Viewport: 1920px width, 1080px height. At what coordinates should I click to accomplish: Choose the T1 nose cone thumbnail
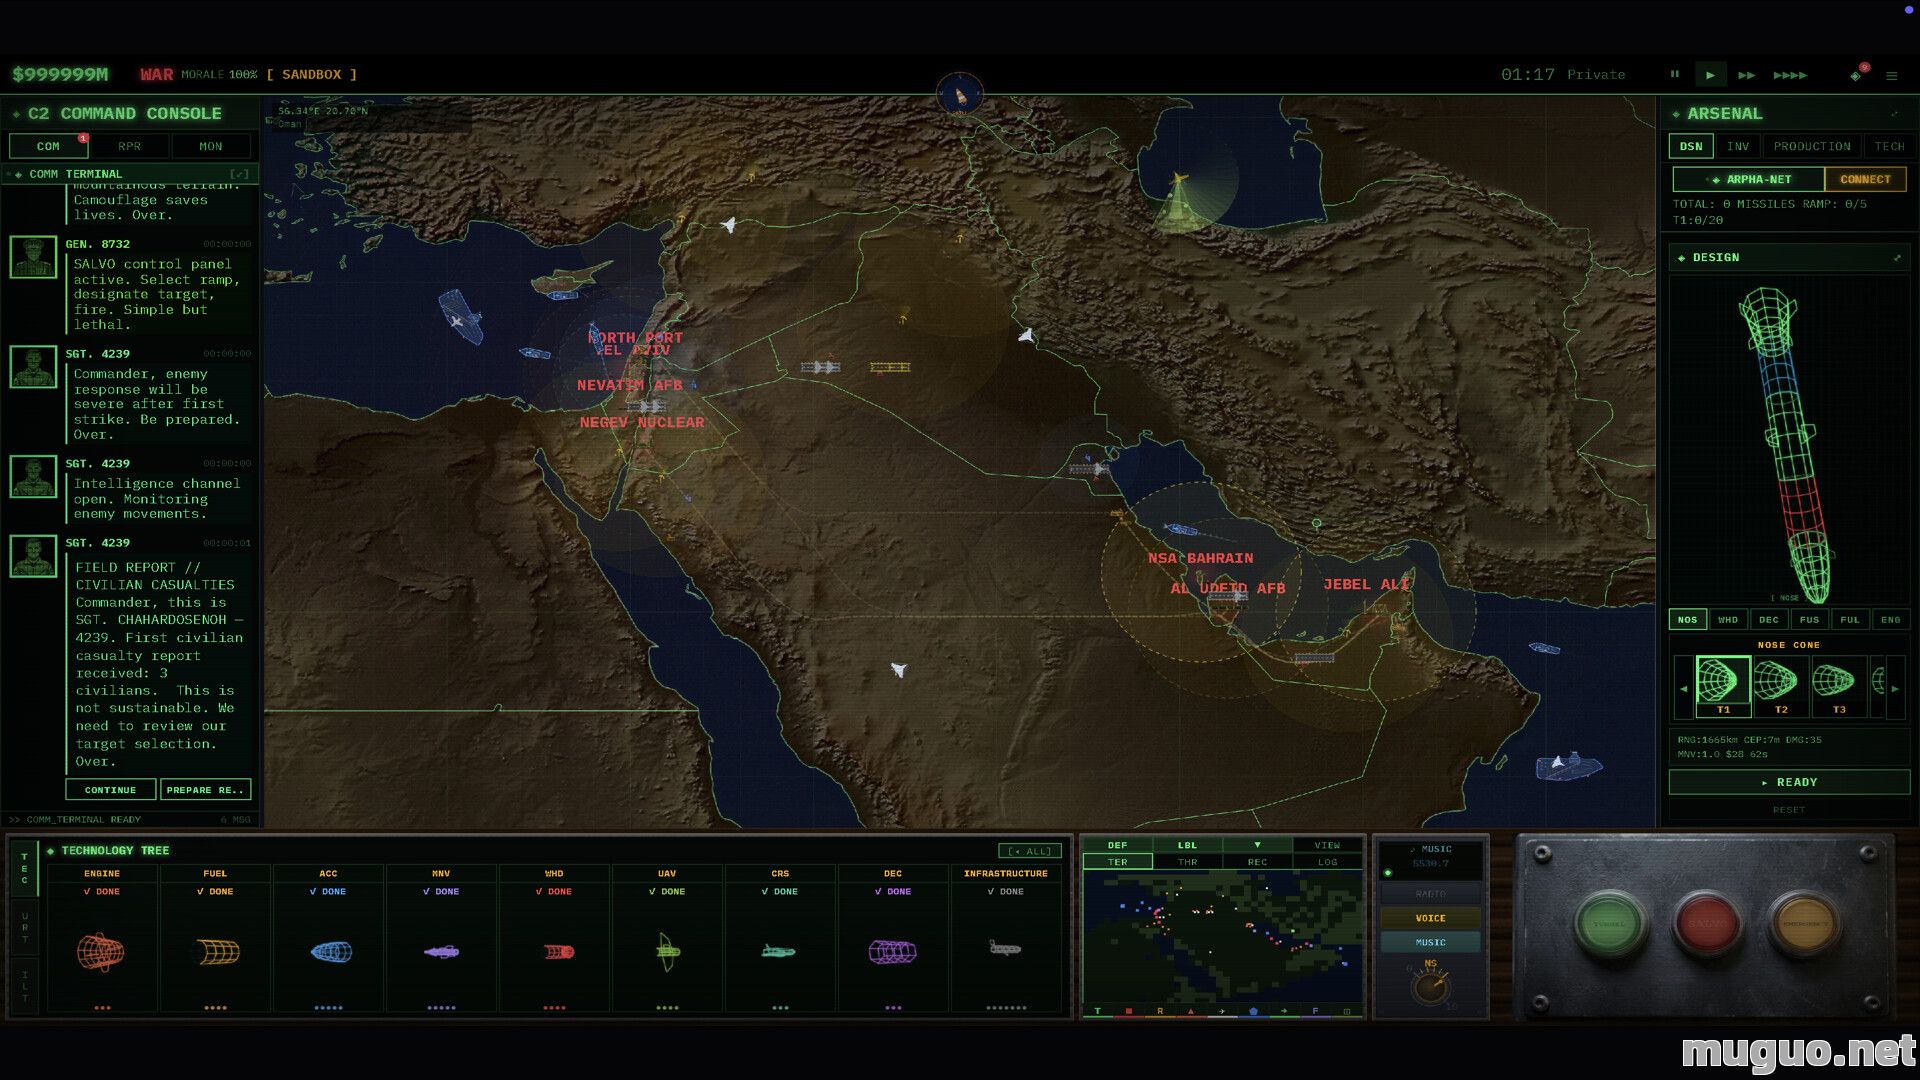pos(1723,686)
